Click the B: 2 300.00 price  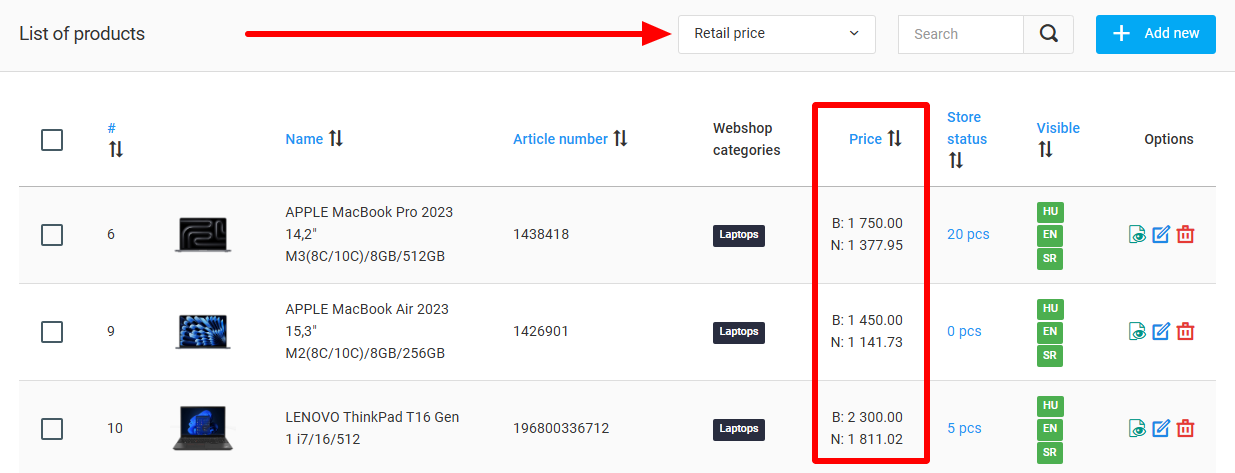point(867,417)
